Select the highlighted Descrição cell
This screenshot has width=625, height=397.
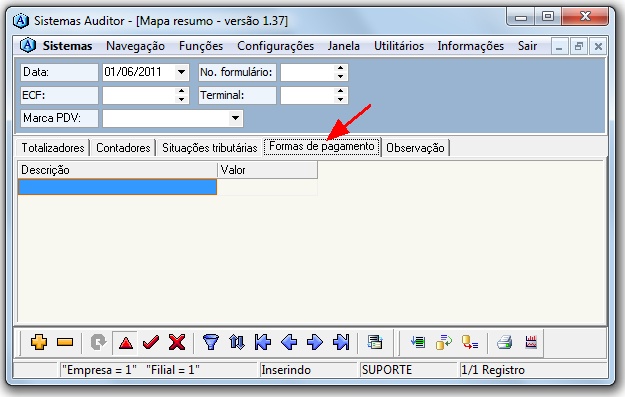point(118,187)
